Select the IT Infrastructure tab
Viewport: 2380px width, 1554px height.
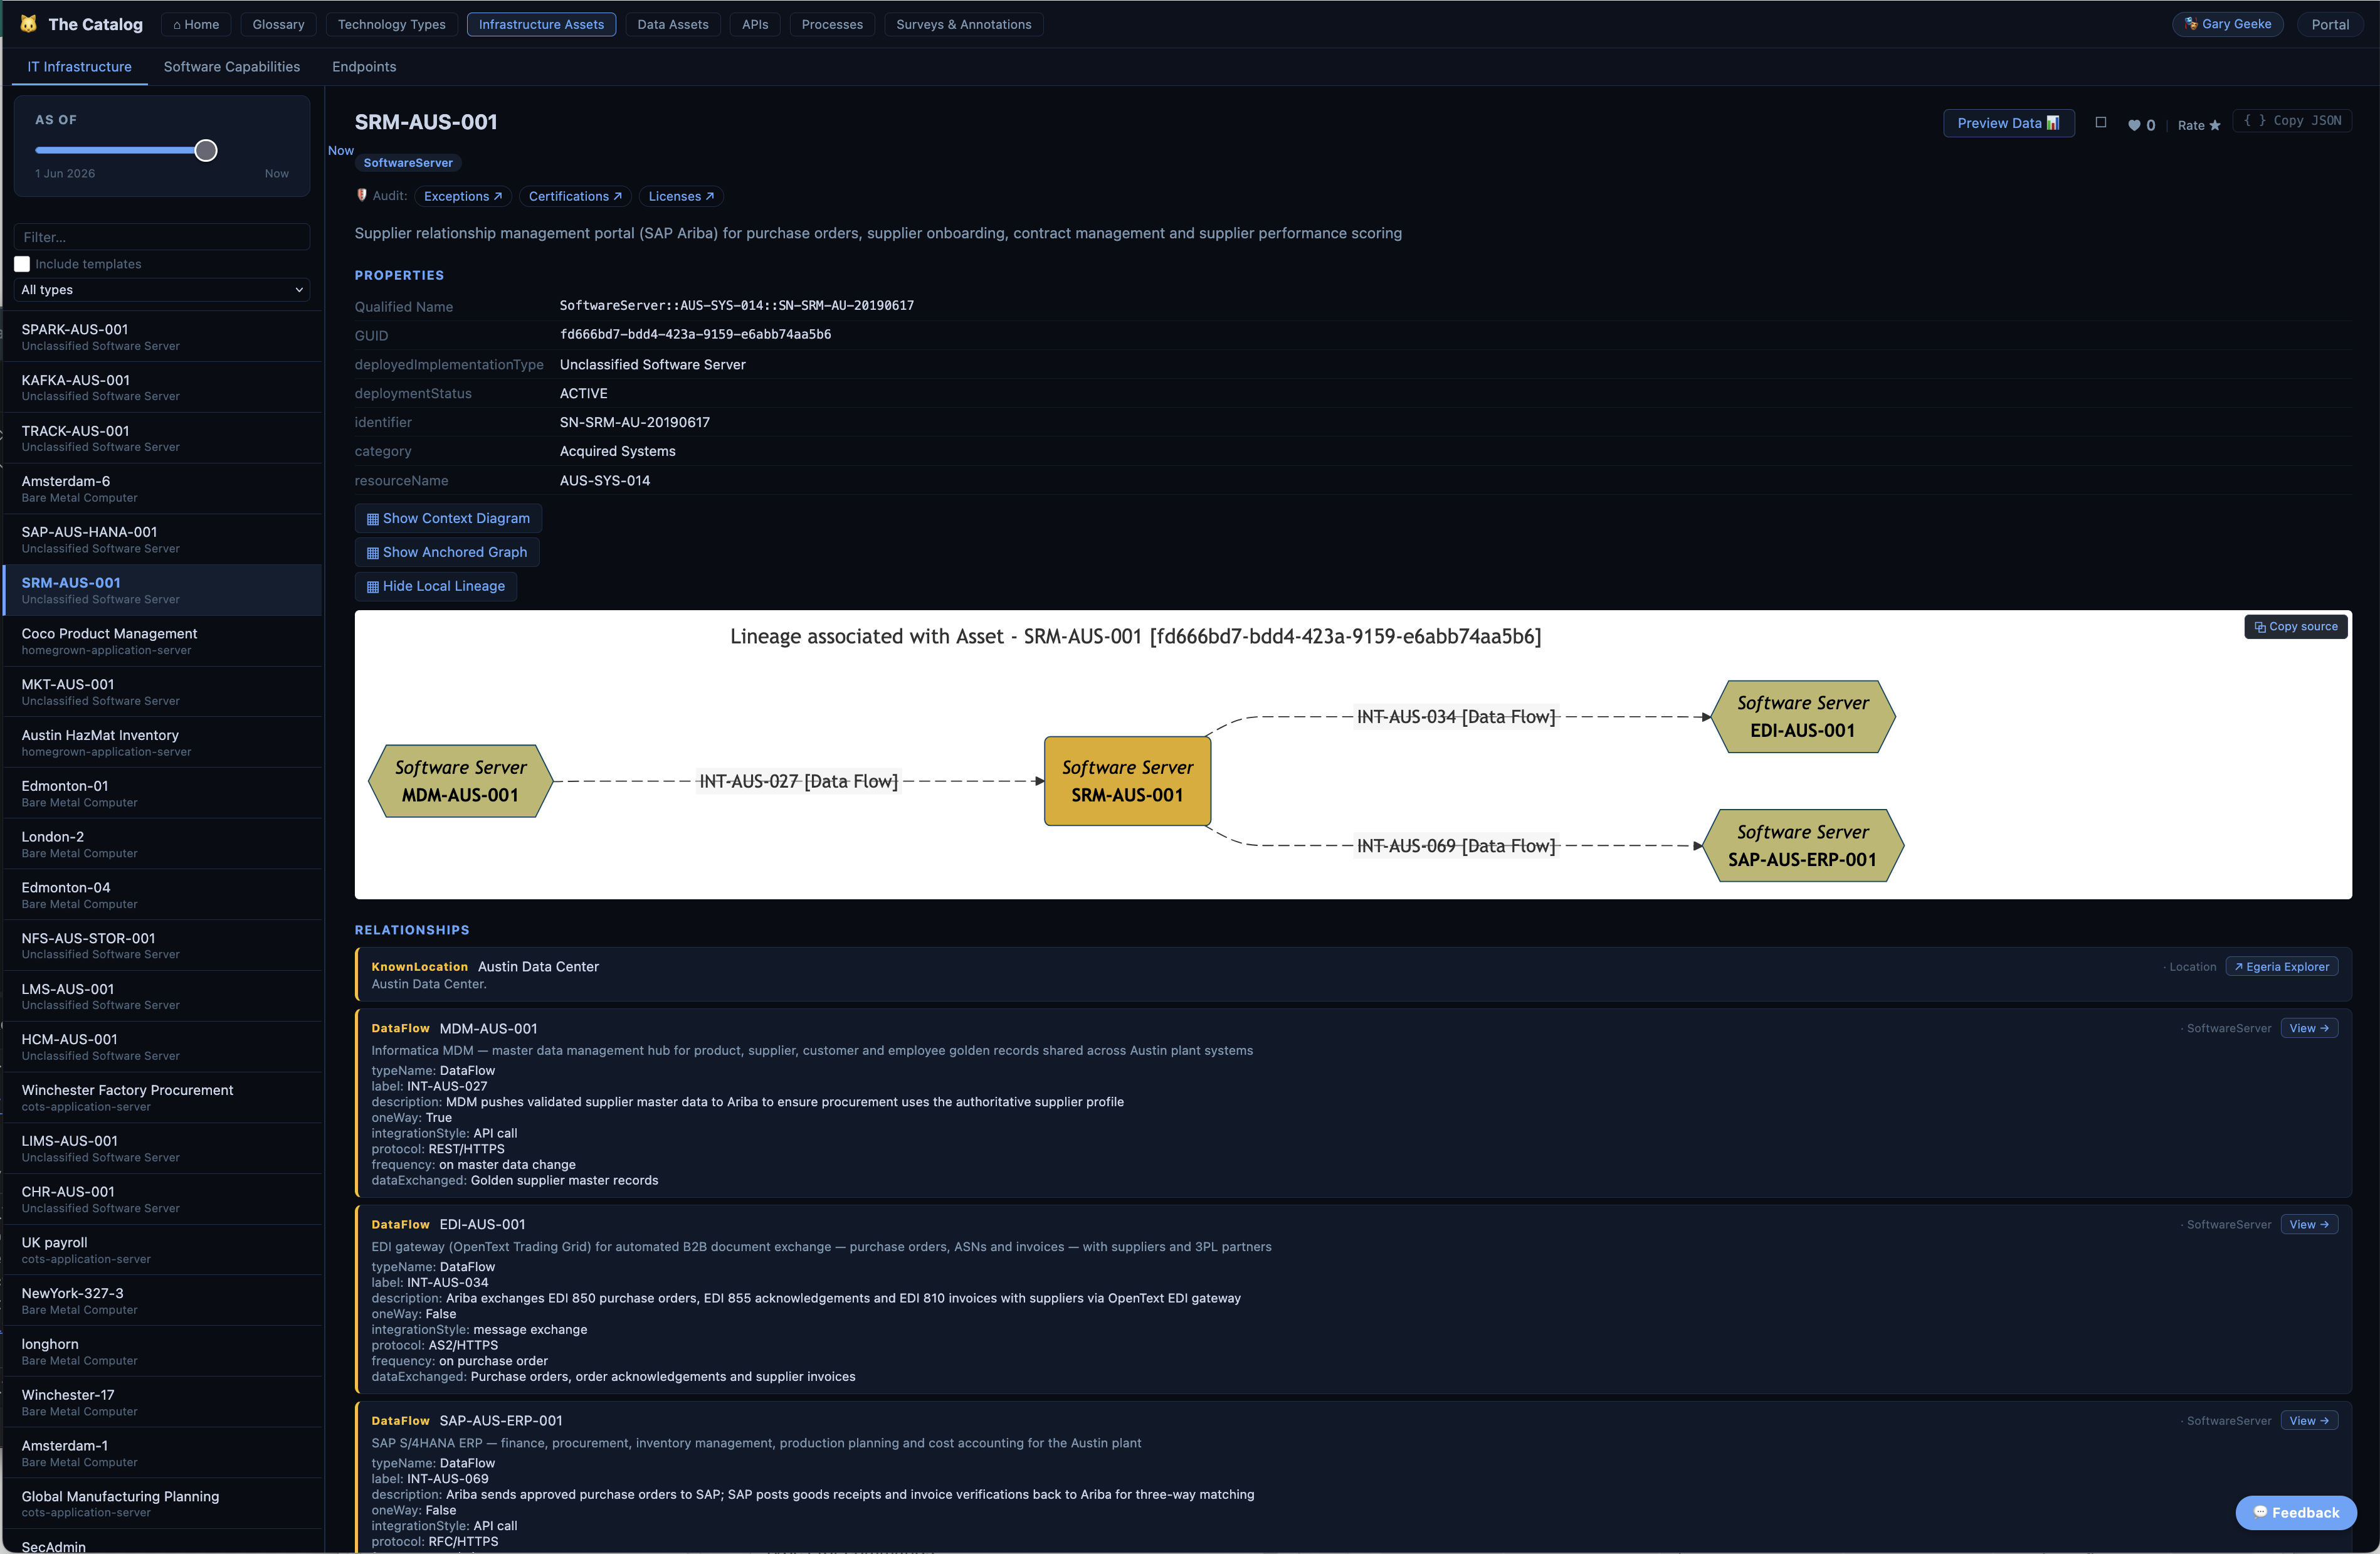coord(80,67)
